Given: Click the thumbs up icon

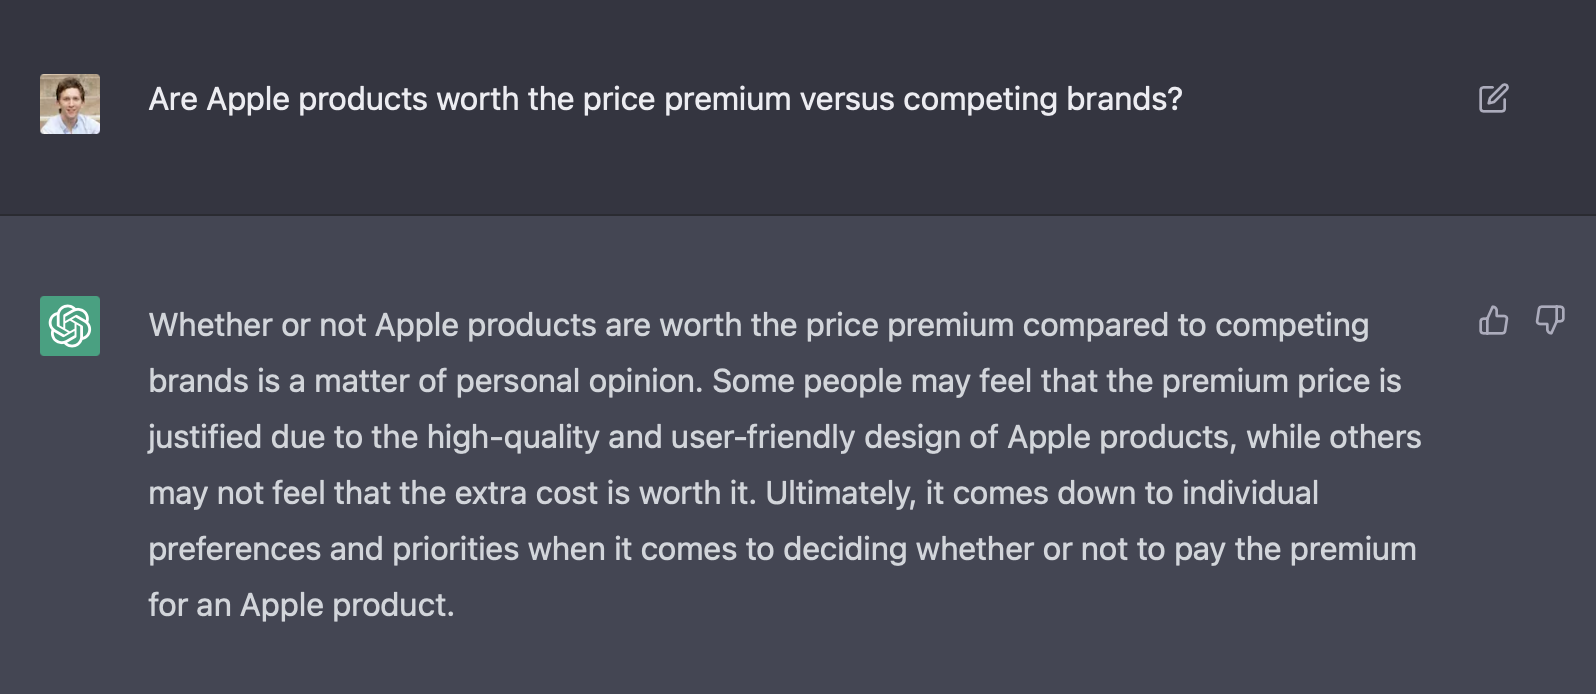Looking at the screenshot, I should tap(1493, 320).
